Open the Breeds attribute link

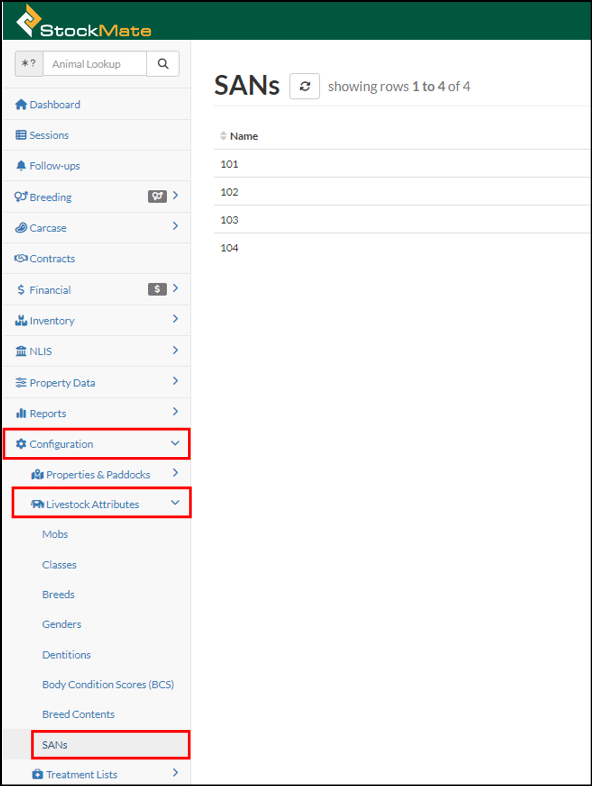(58, 595)
